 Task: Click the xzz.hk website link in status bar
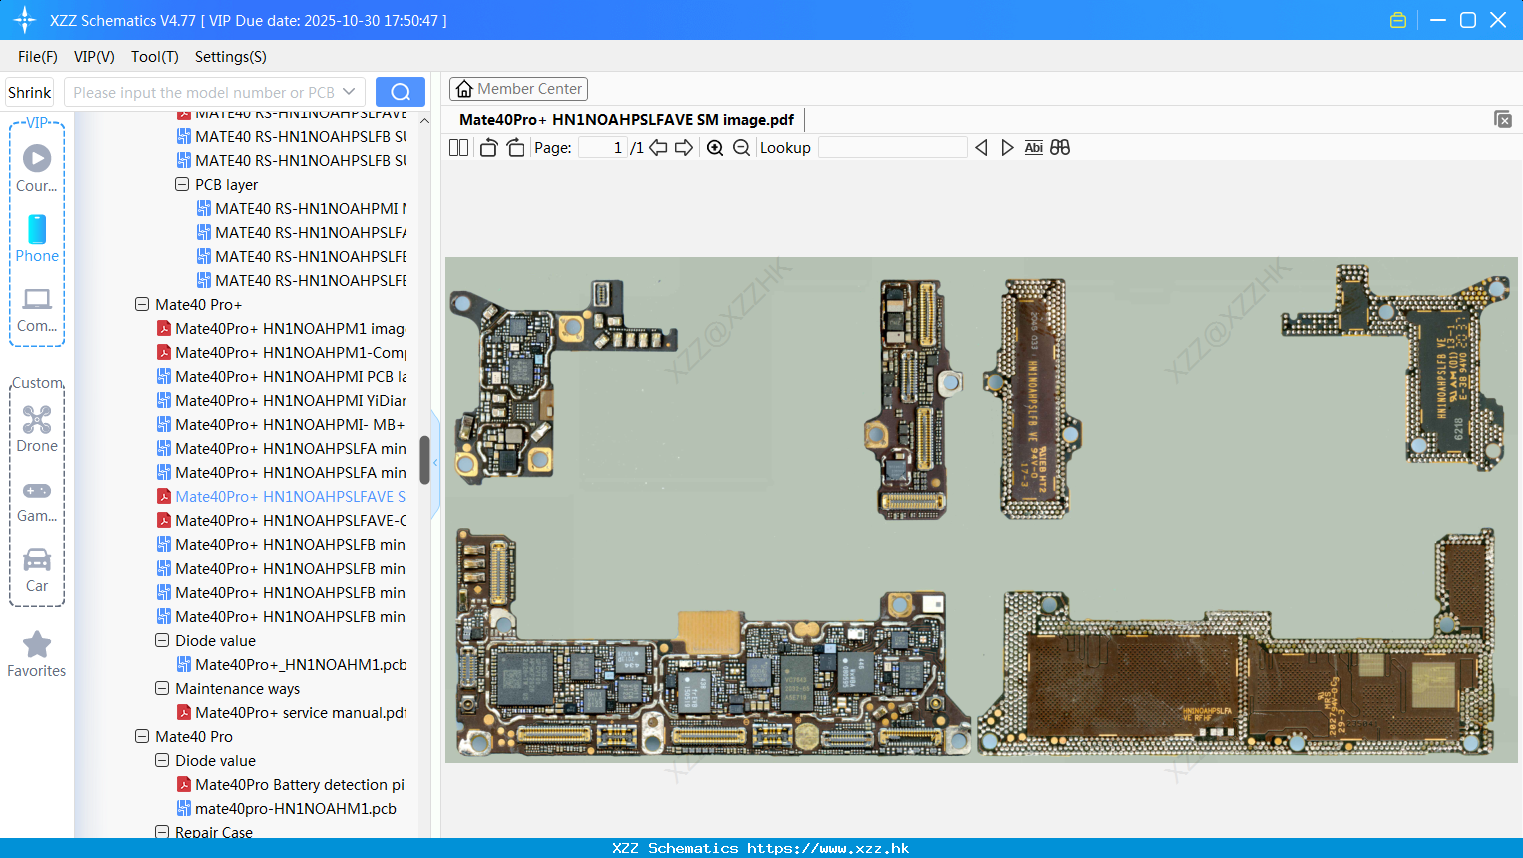[828, 848]
